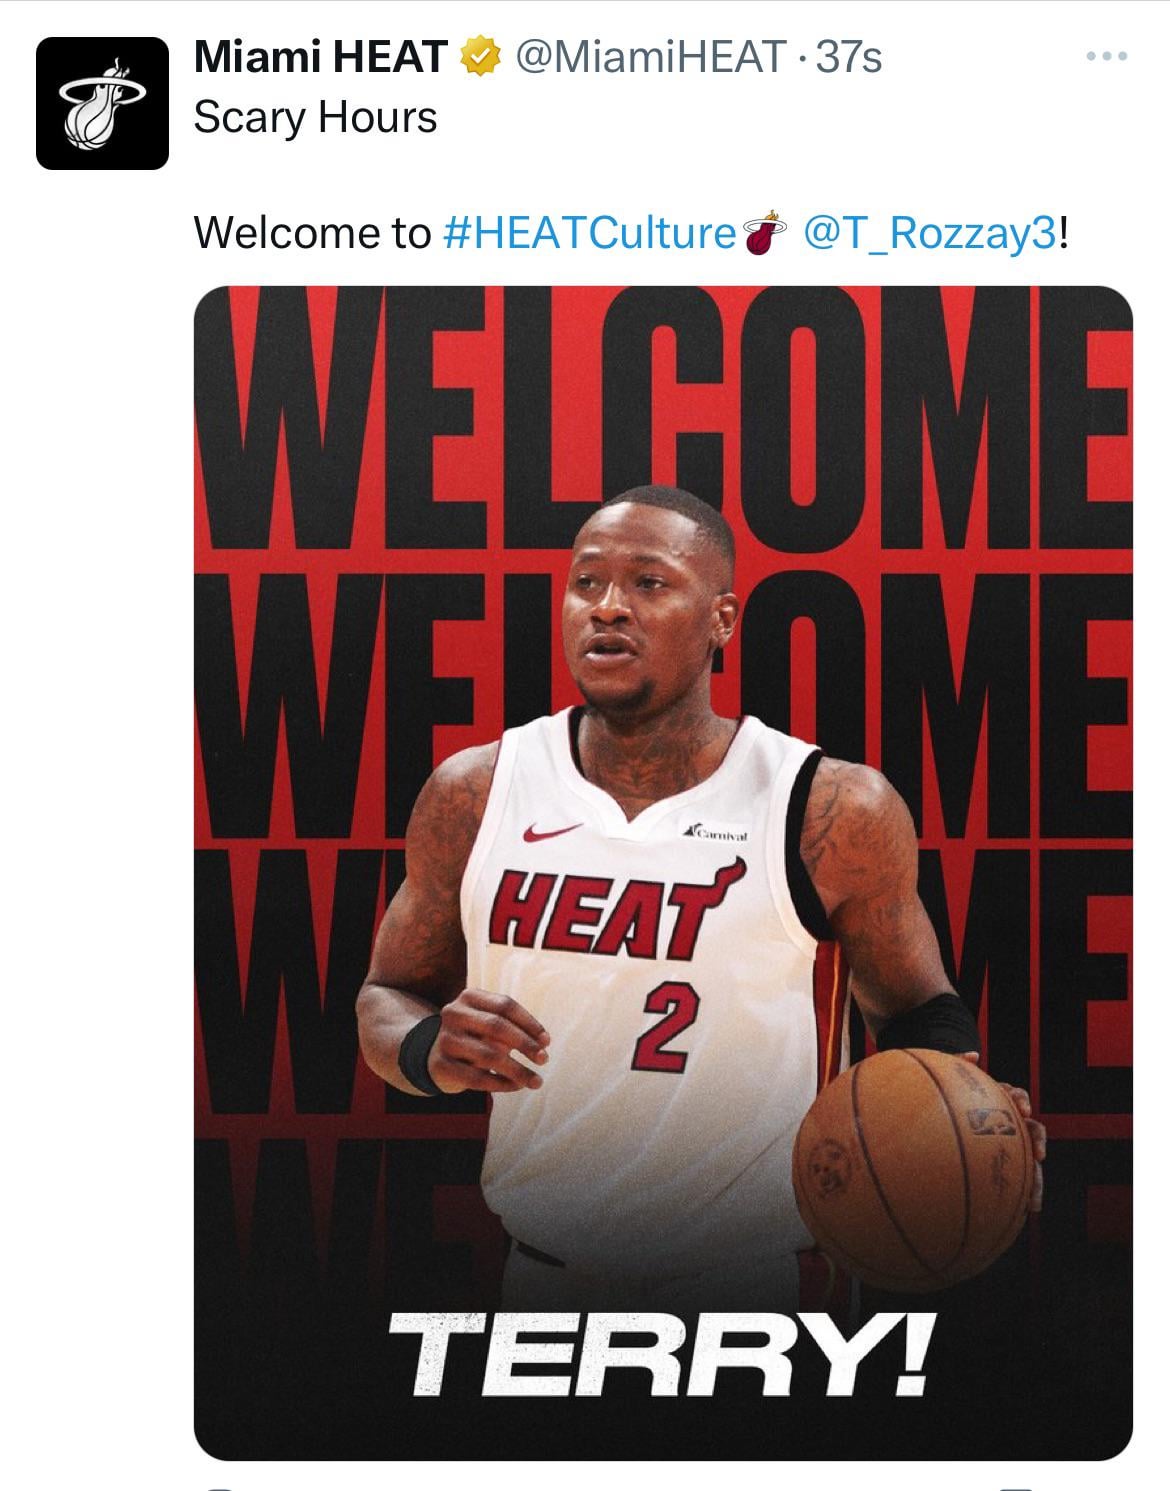Viewport: 1170px width, 1491px height.
Task: Click the black wristband near the ball
Action: (x=929, y=1024)
